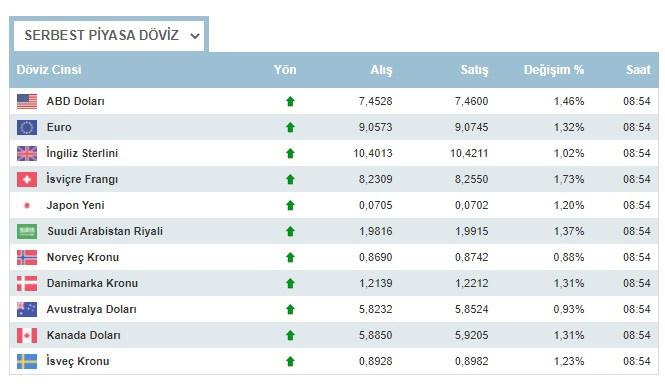This screenshot has height=389, width=665.
Task: Click the Denmark flag icon
Action: point(27,283)
